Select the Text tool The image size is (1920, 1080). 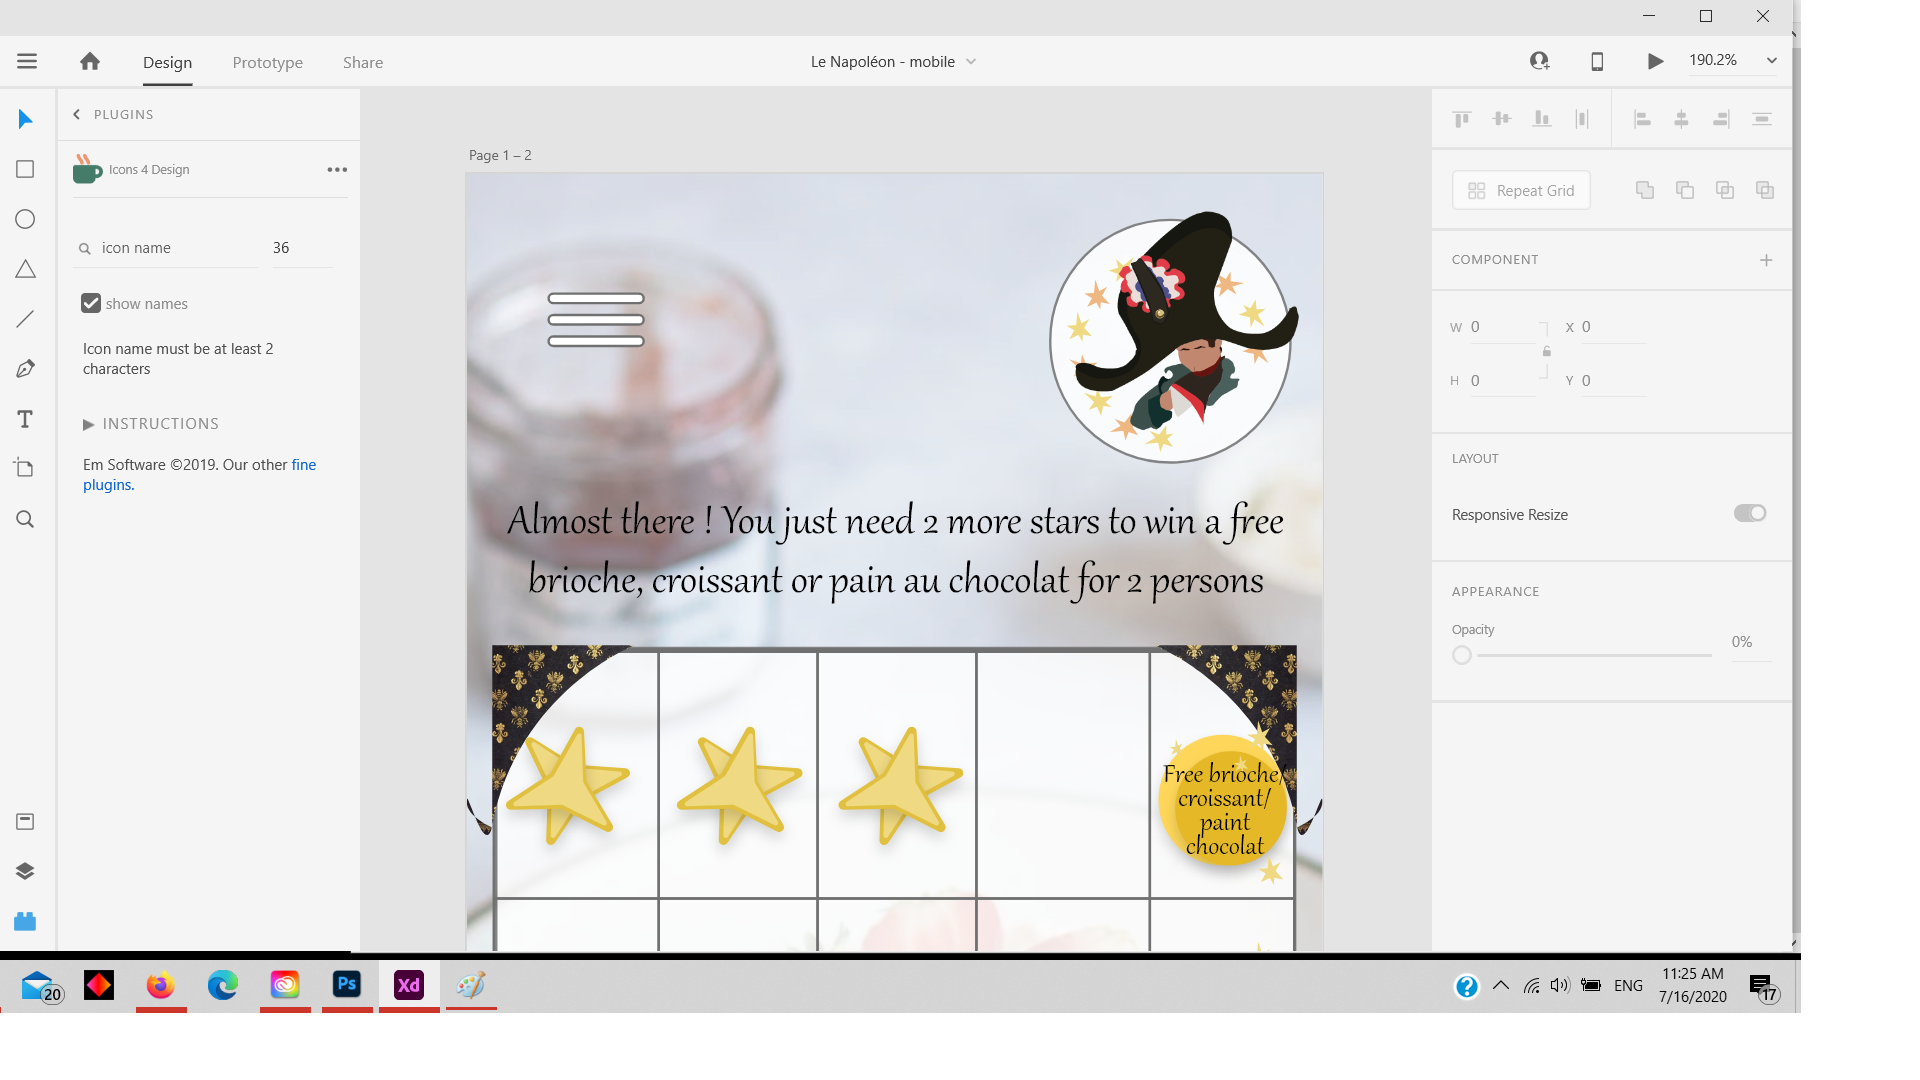(x=25, y=419)
